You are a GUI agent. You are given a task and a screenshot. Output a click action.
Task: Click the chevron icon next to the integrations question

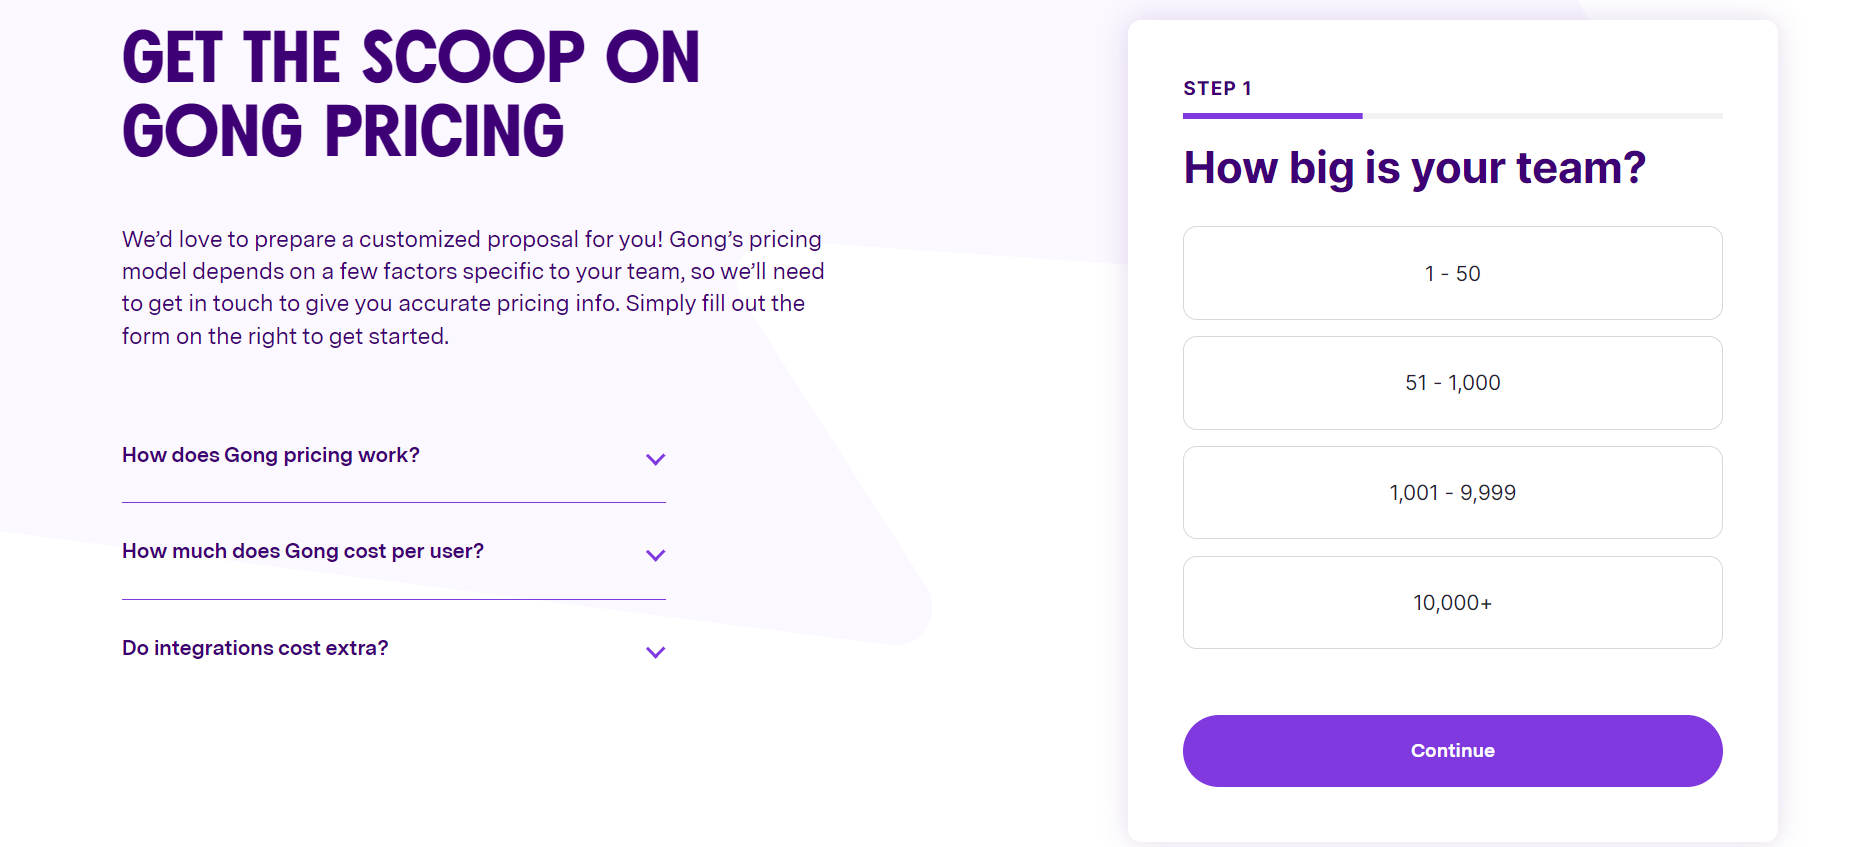coord(656,652)
